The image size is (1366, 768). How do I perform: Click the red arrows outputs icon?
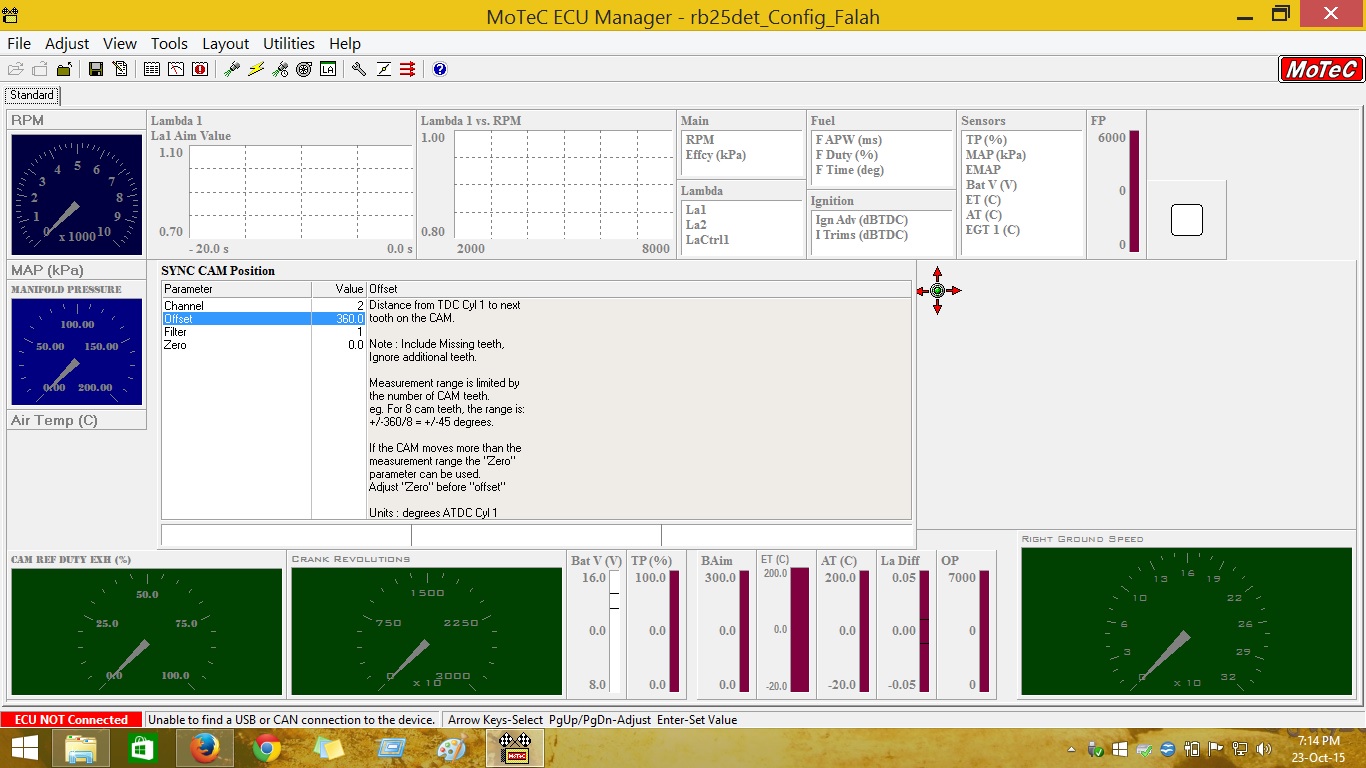[x=407, y=69]
